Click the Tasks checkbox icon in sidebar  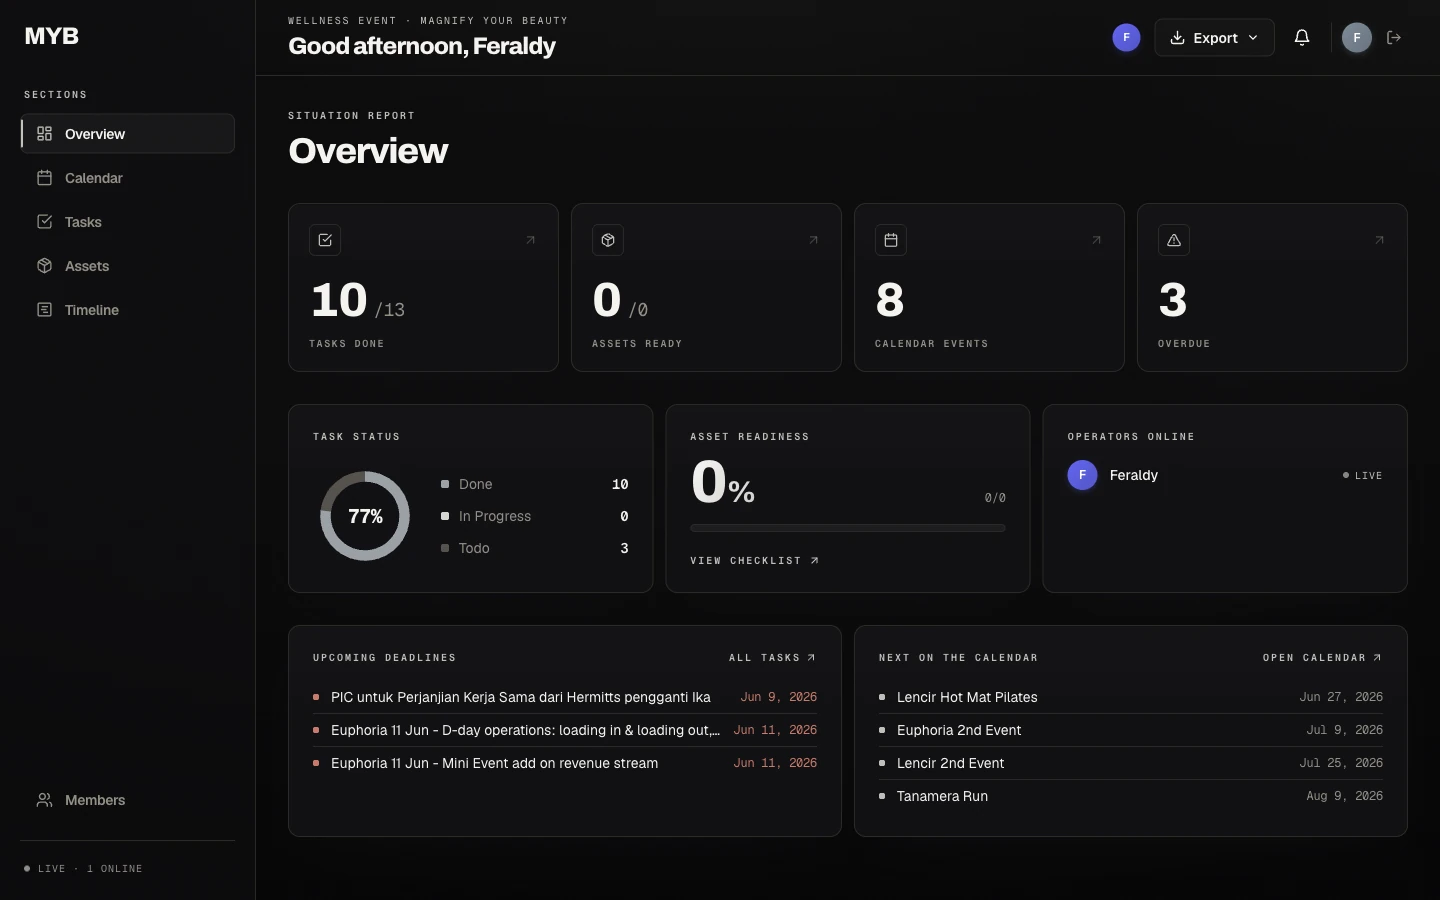44,222
